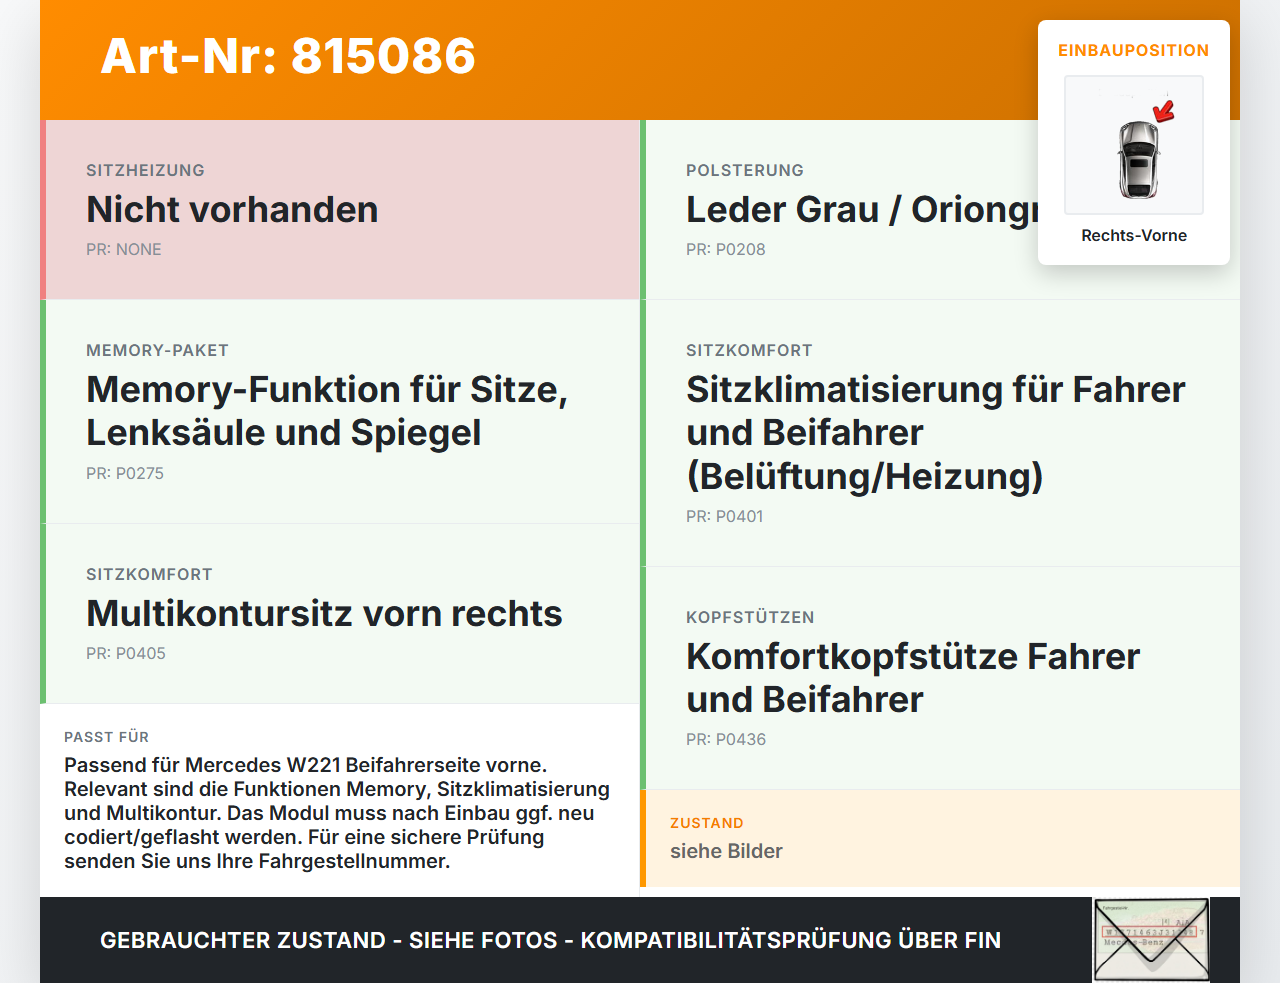Click the Sitzklimatisierung für Fahrer und Beifahrer card
The height and width of the screenshot is (983, 1280).
[940, 433]
